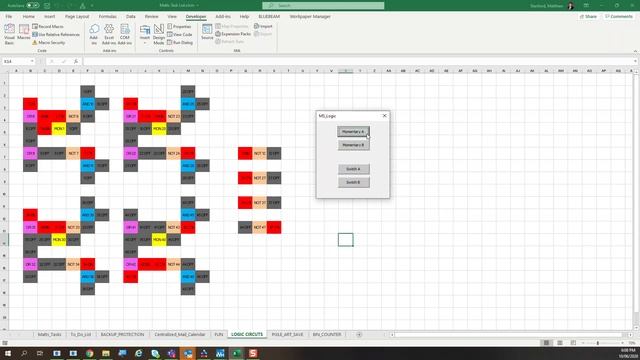Select the yellow MON 20 cell
Image resolution: width=640 pixels, height=360 pixels.
(x=159, y=129)
